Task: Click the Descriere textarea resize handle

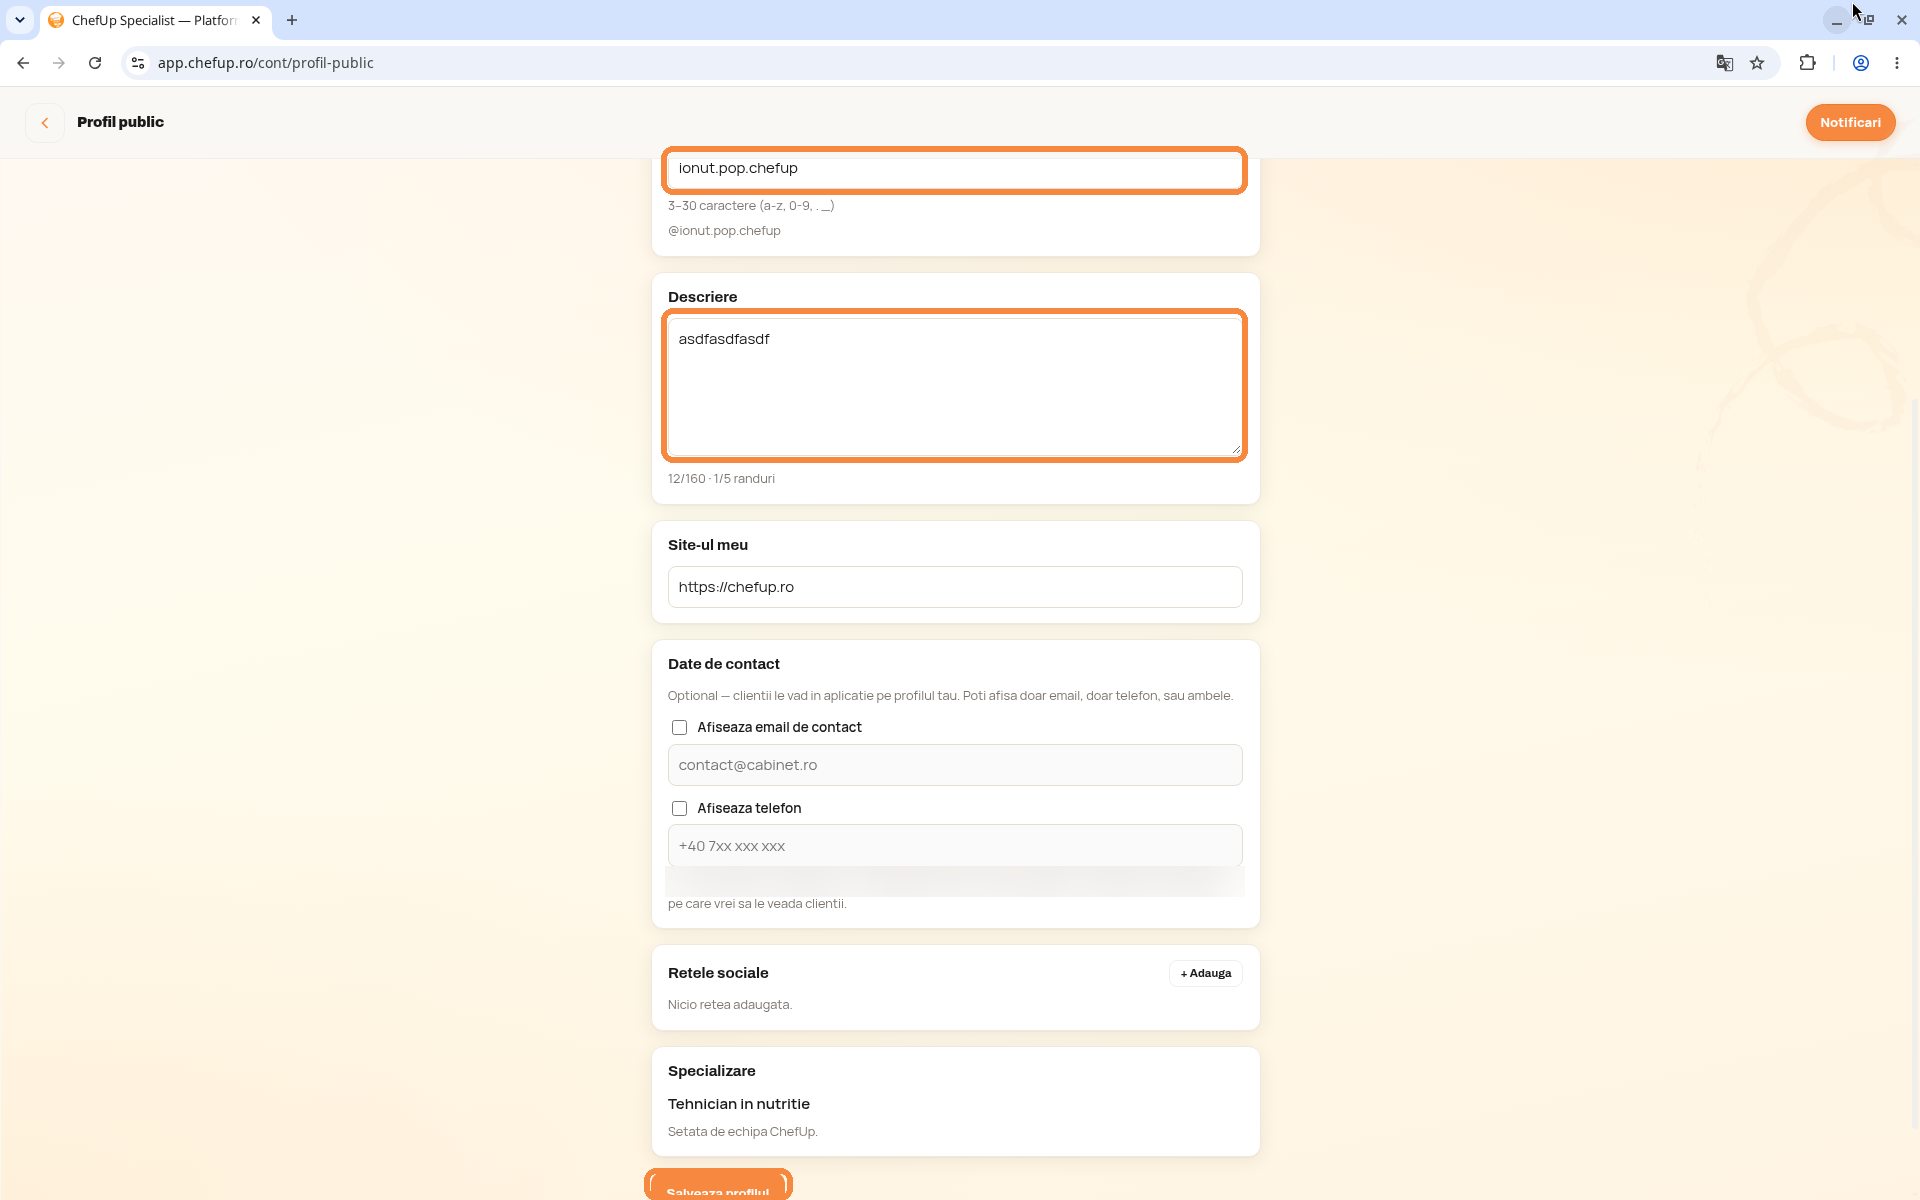Action: click(x=1236, y=450)
